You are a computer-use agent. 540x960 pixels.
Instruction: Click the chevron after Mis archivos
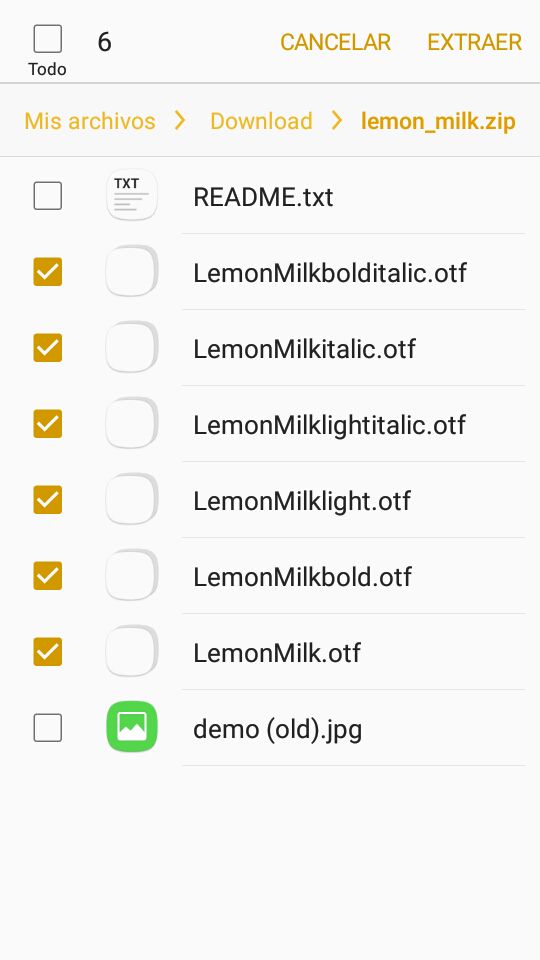coord(180,121)
